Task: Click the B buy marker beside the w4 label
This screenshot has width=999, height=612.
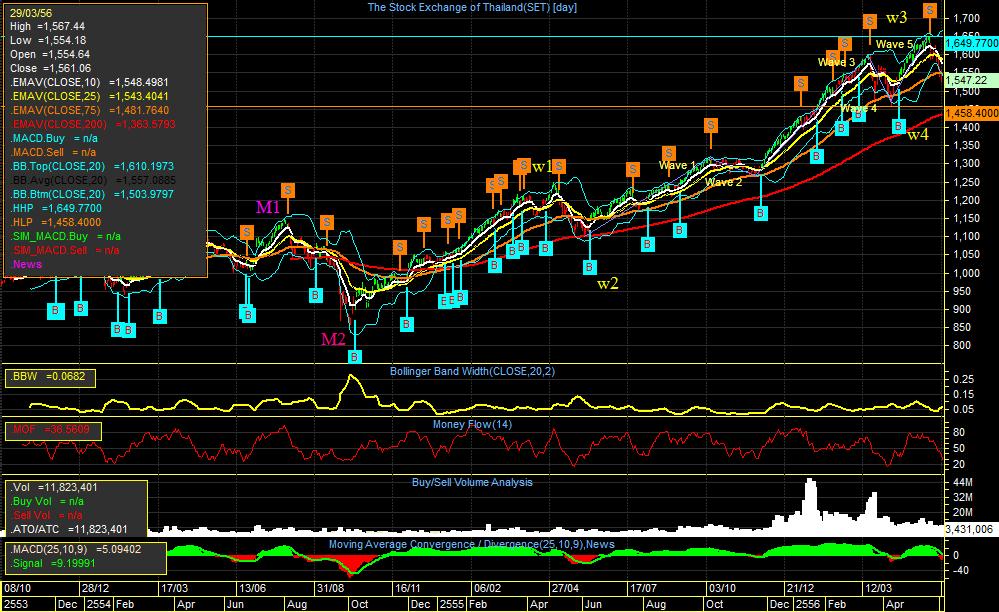Action: [898, 126]
